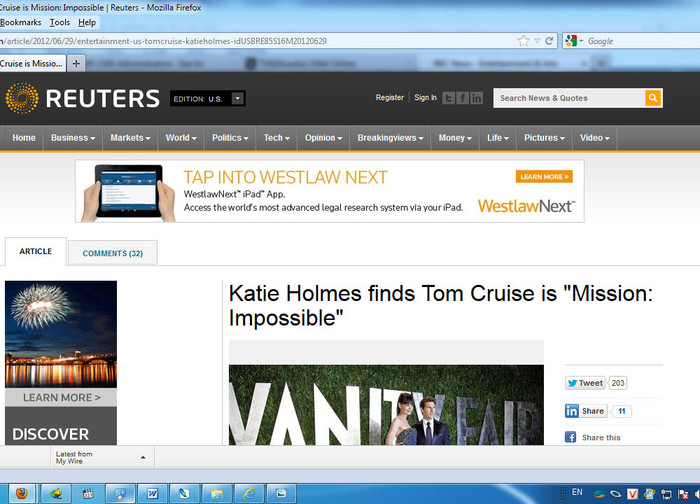The image size is (700, 504).
Task: Expand the Life navigation menu
Action: pos(498,138)
